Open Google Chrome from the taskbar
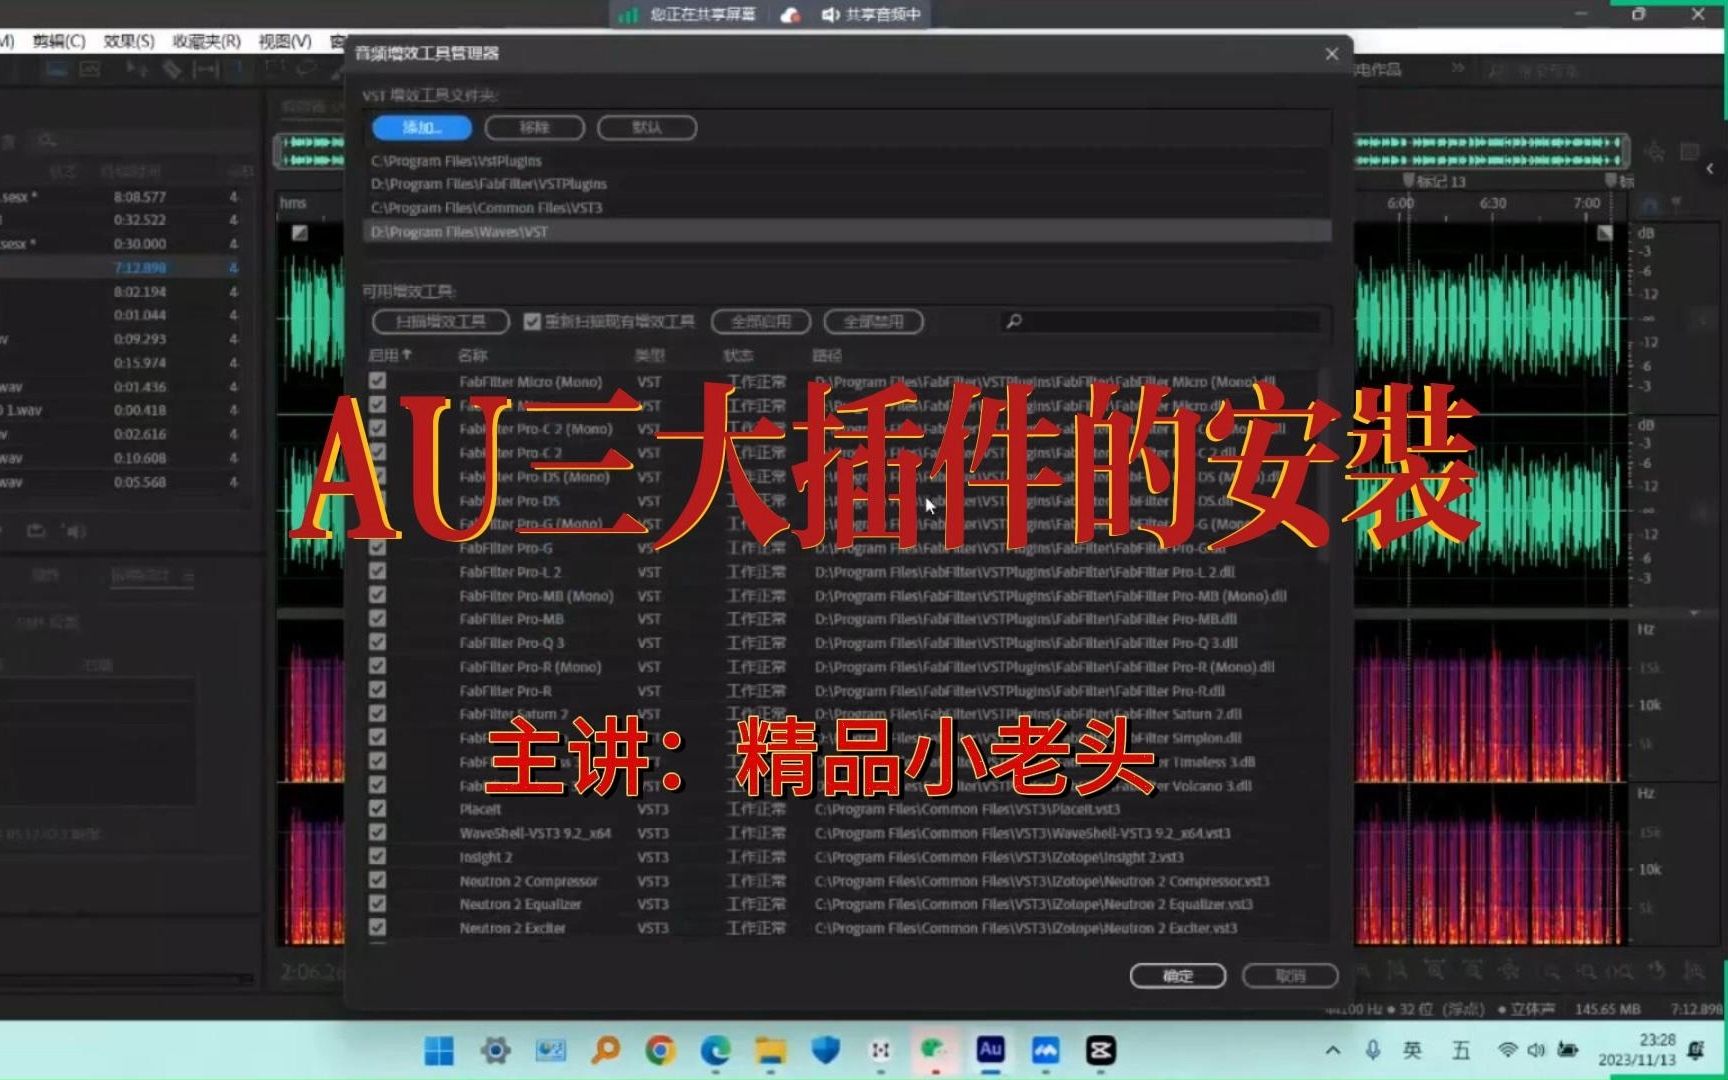 [660, 1050]
